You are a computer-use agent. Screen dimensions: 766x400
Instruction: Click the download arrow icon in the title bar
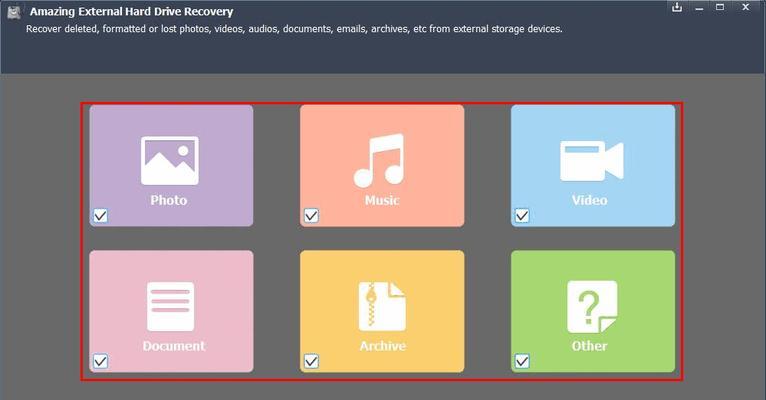(677, 7)
